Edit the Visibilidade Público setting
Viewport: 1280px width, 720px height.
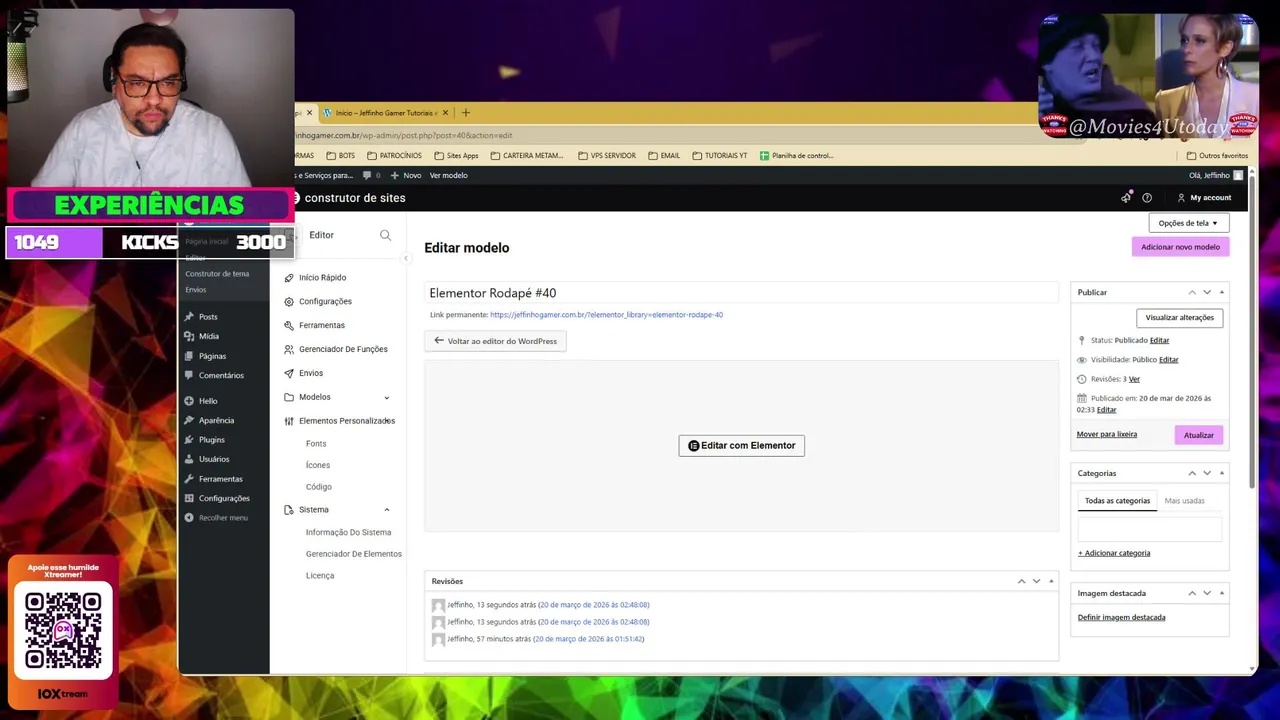(x=1168, y=360)
